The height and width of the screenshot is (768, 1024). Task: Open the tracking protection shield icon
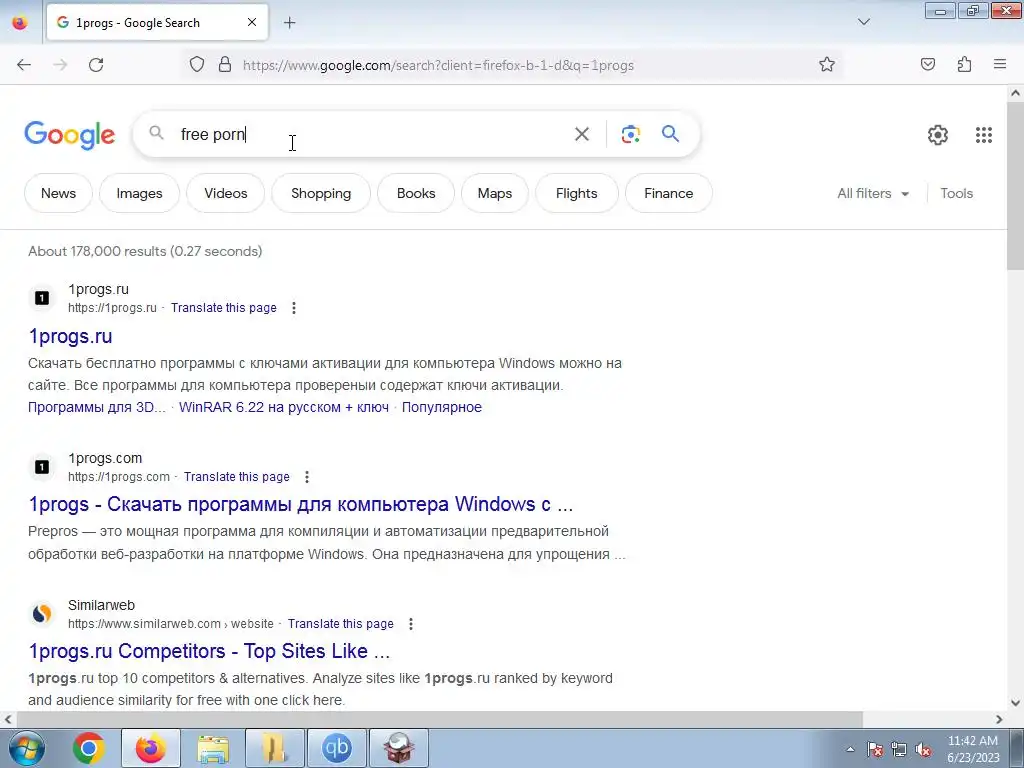[197, 65]
